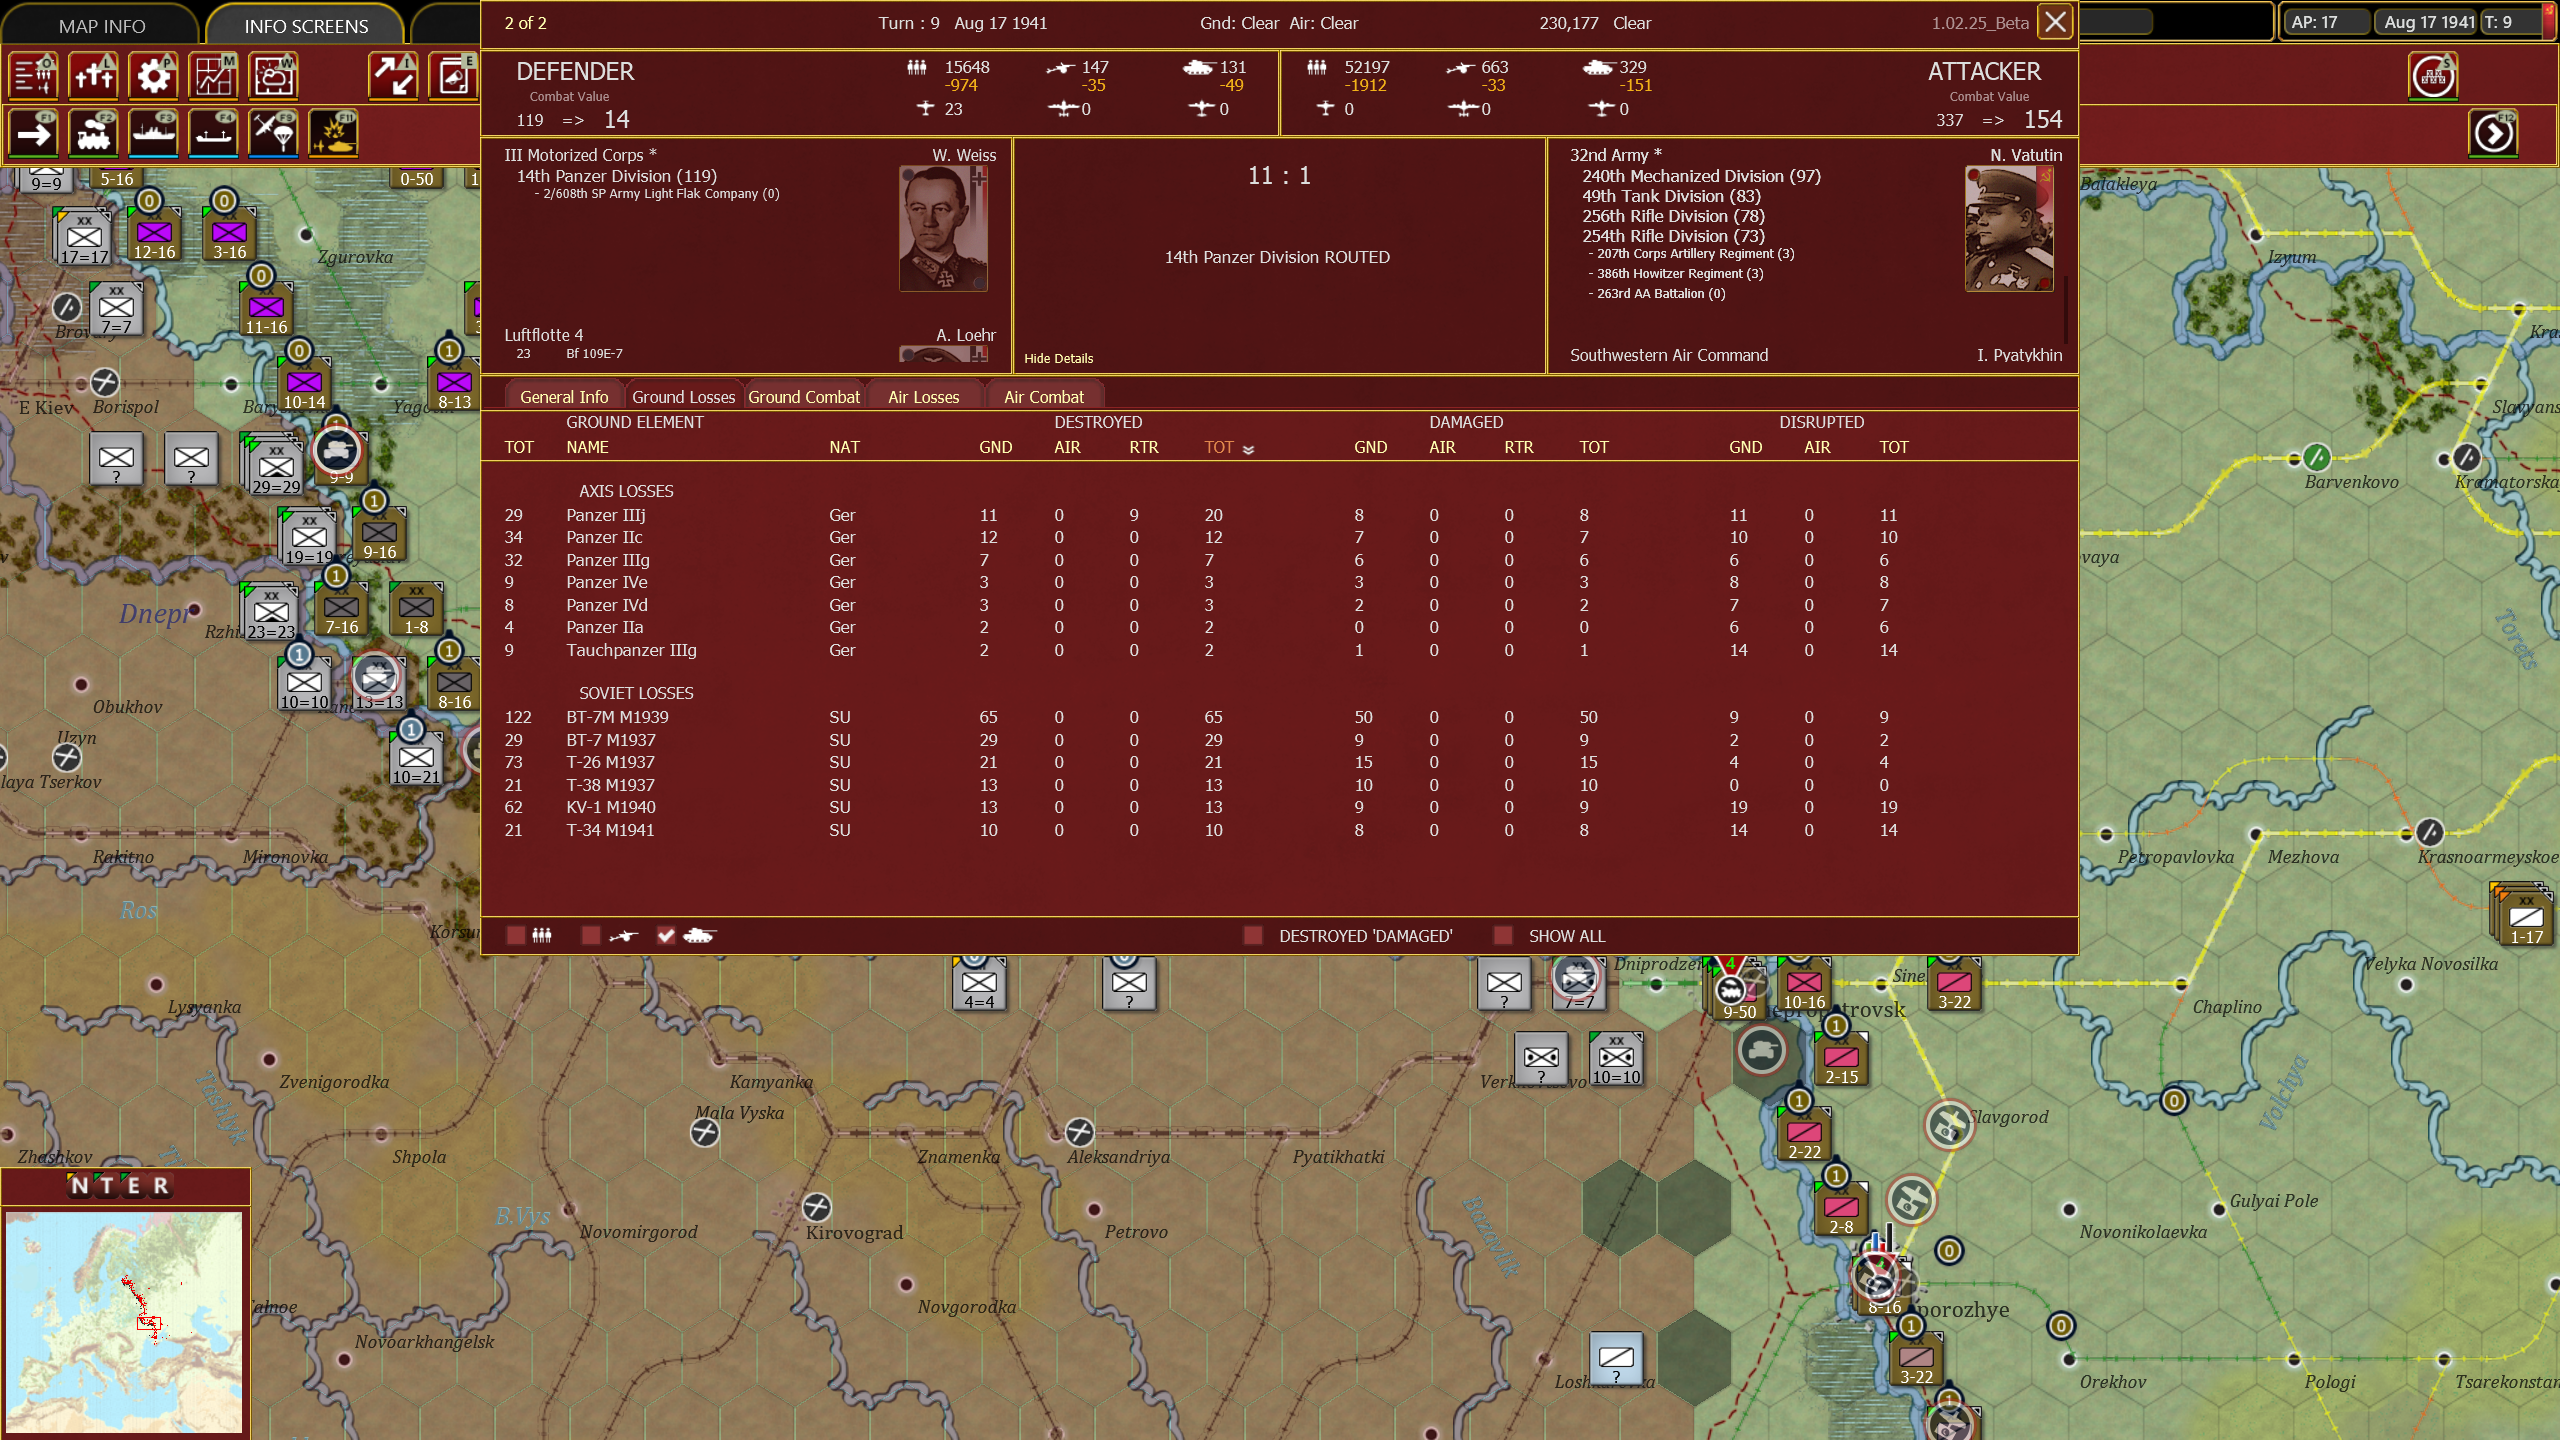This screenshot has width=2560, height=1440.
Task: Switch to the Ground Combat tab
Action: pos(804,397)
